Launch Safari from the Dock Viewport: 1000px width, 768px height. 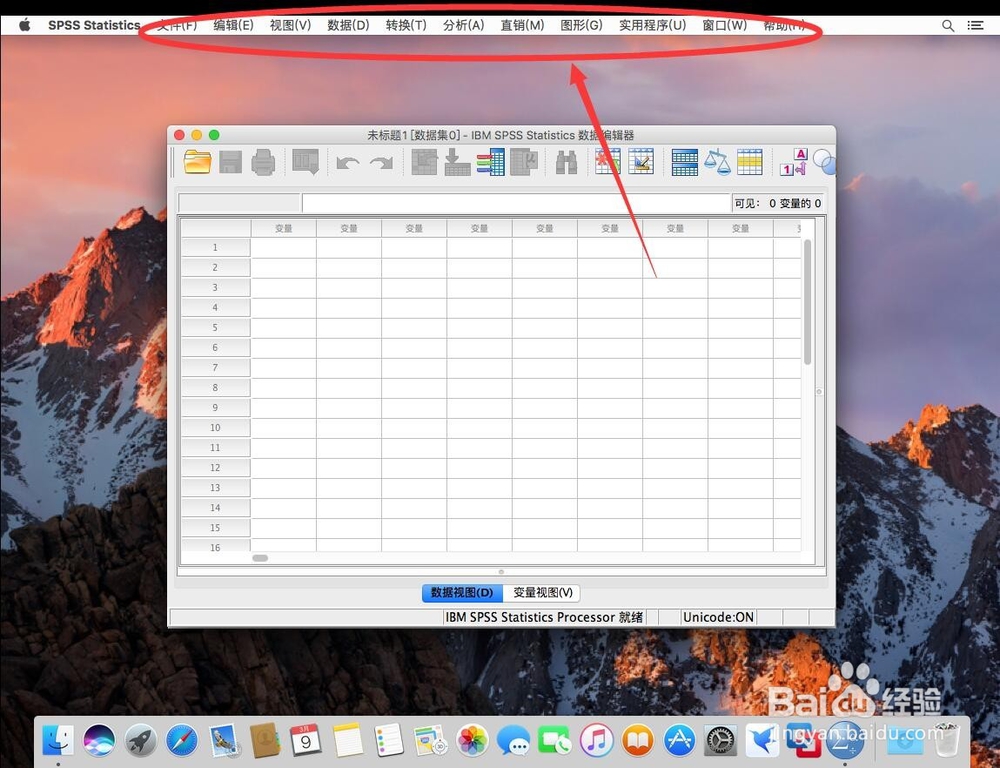click(x=182, y=741)
